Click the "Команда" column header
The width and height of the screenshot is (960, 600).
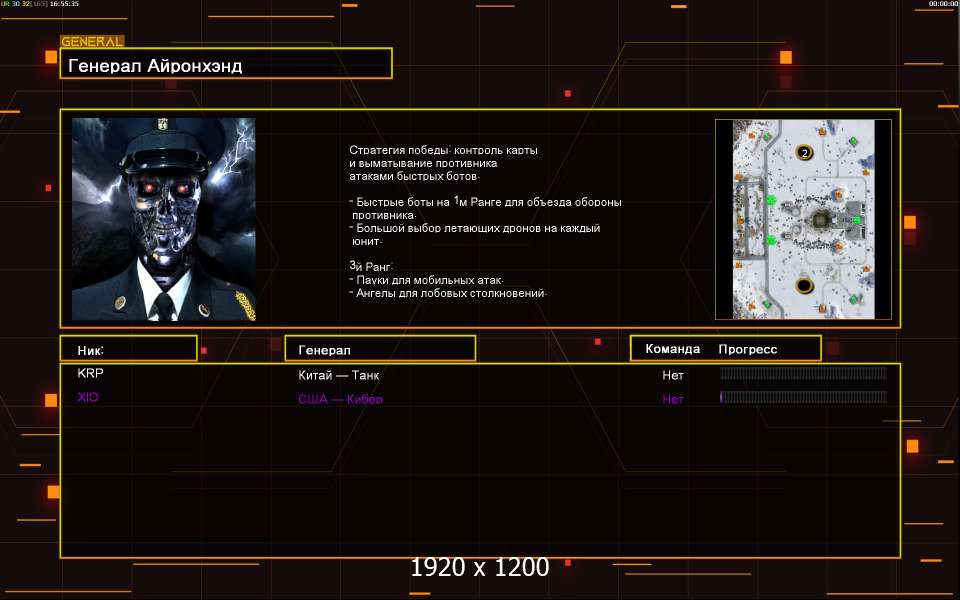tap(673, 349)
